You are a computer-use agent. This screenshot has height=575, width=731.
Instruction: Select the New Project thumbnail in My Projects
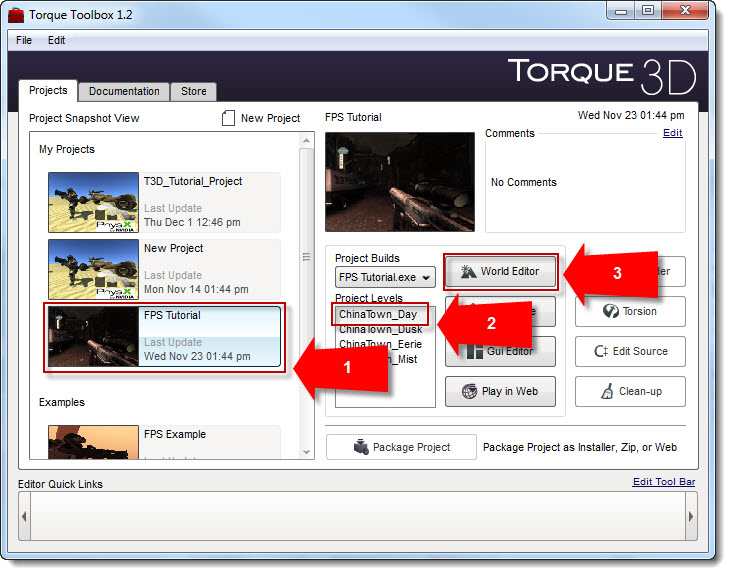(93, 269)
